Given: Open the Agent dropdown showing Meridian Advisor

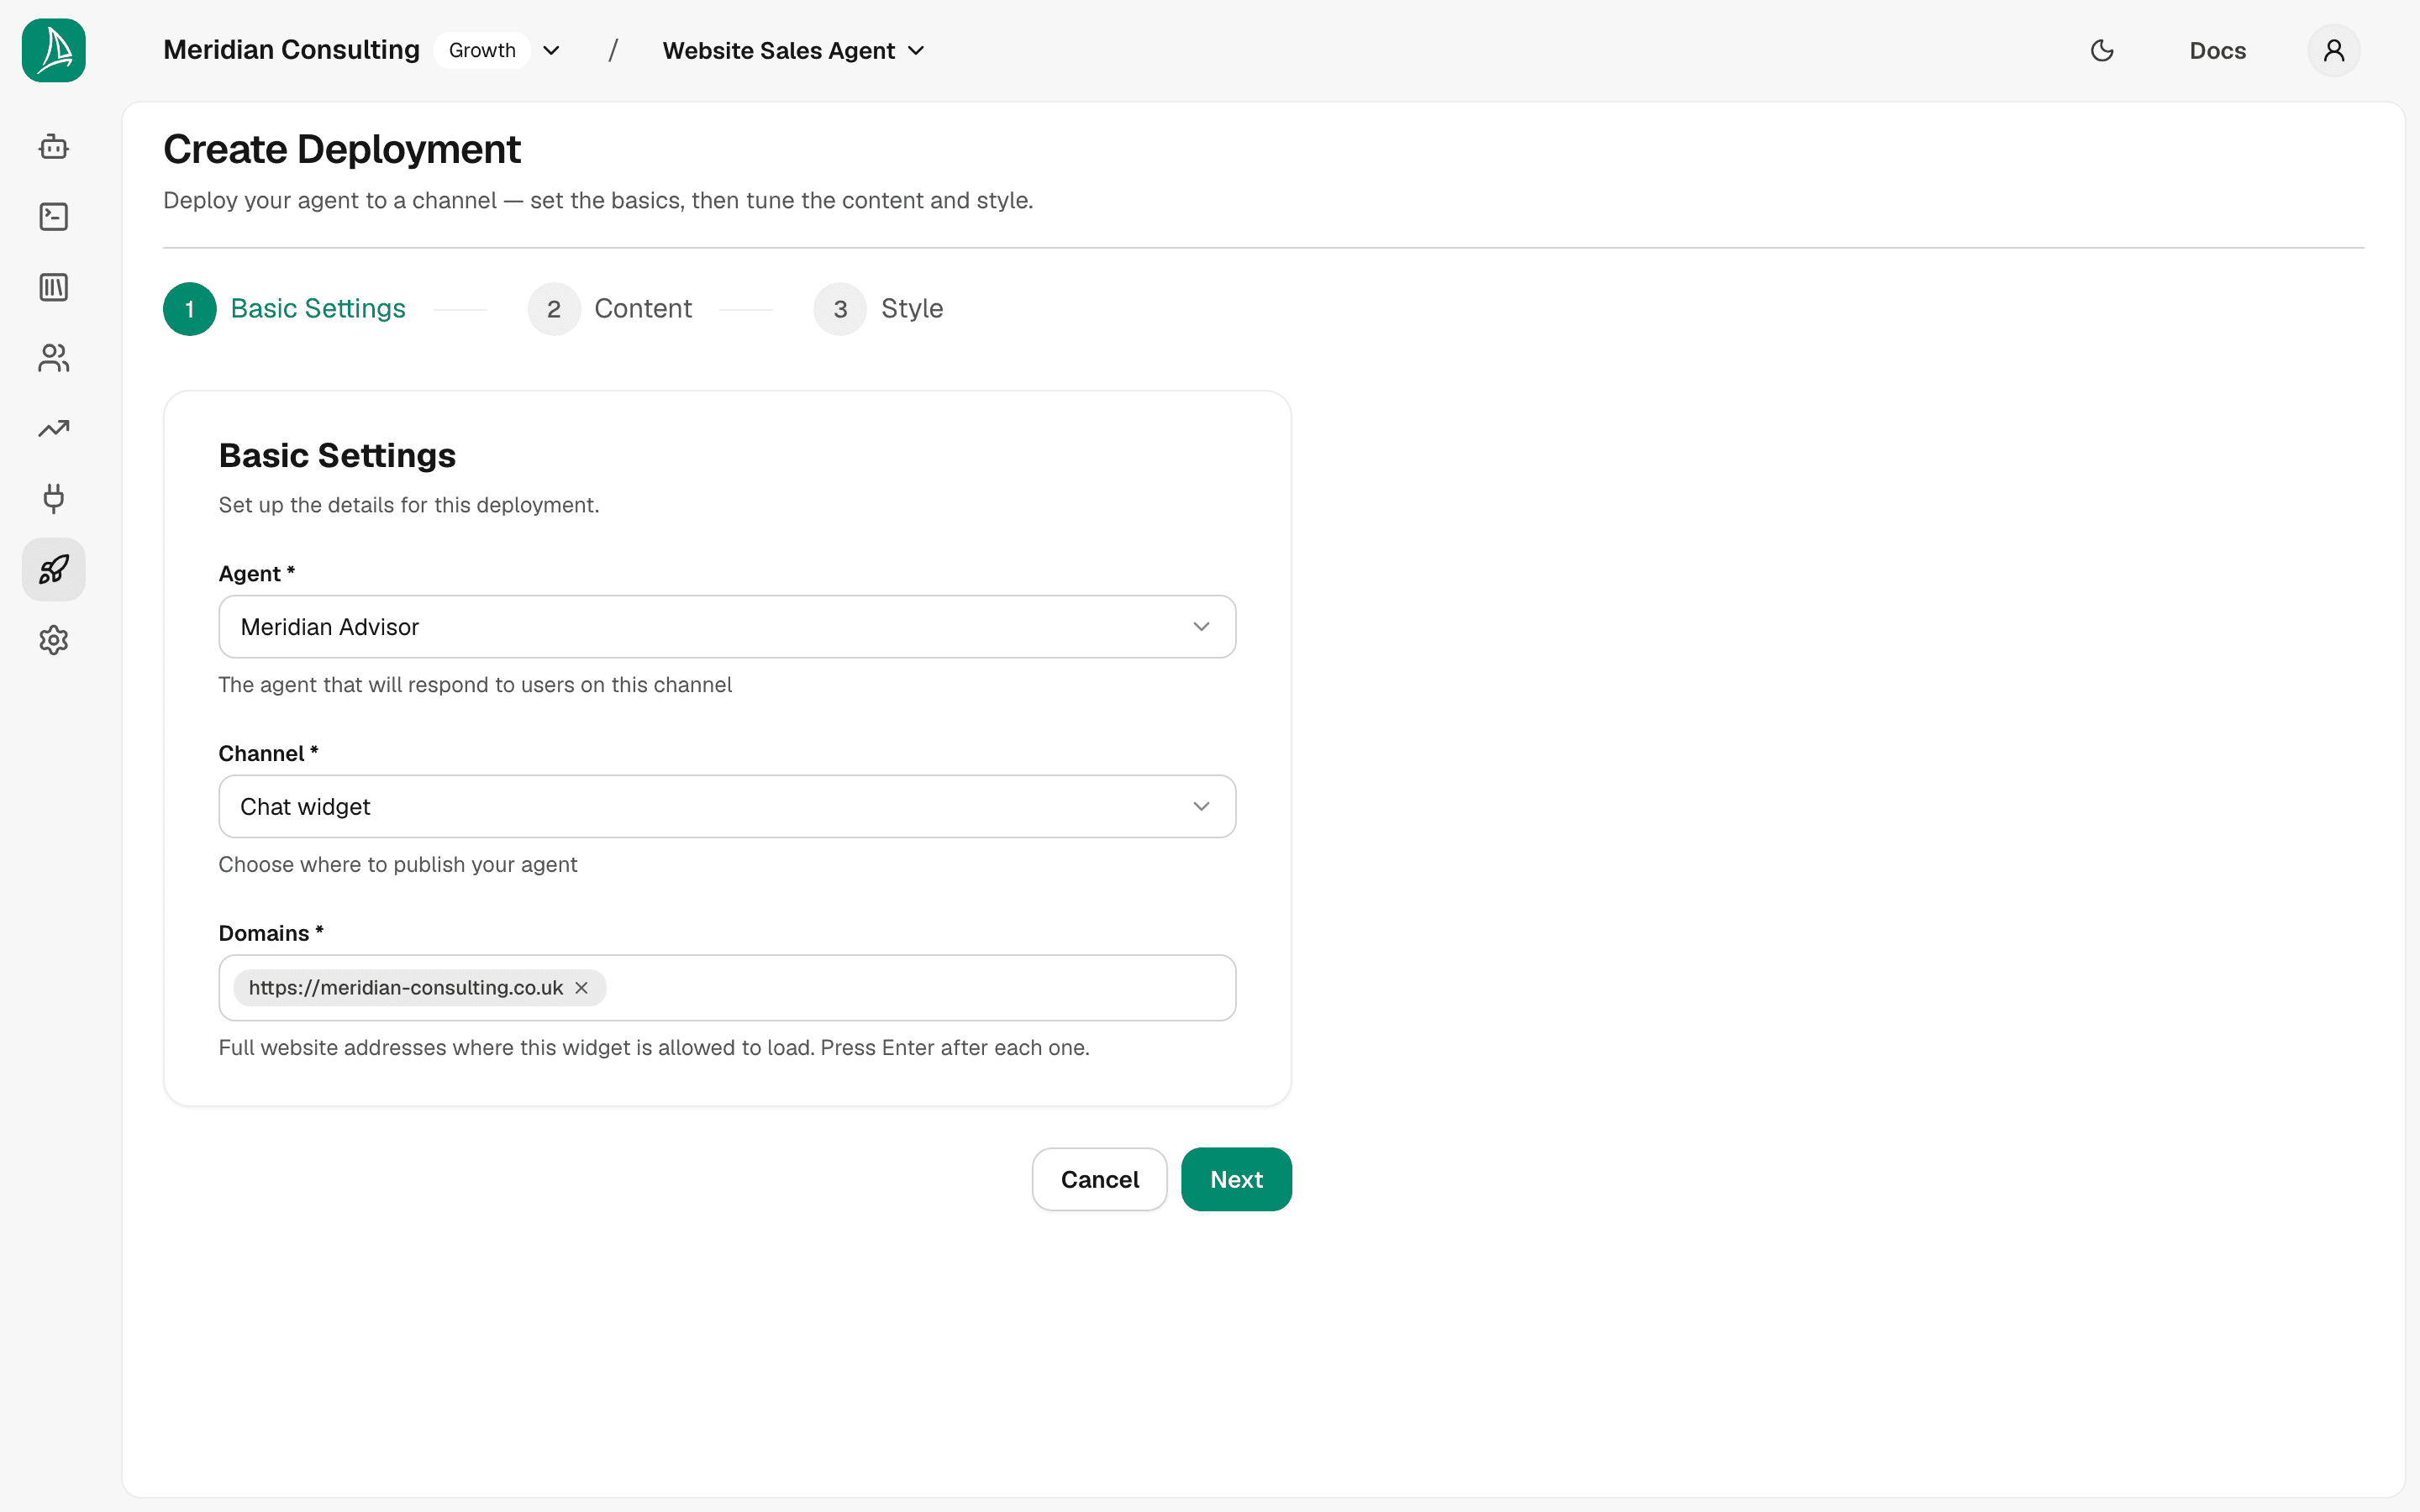Looking at the screenshot, I should (727, 627).
